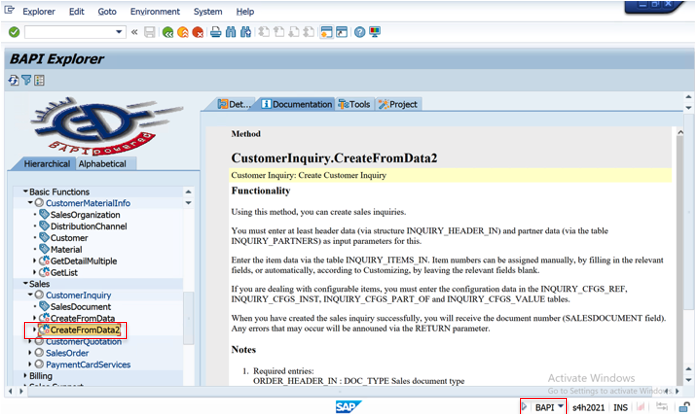Click the lock icon in status bar

tap(684, 406)
